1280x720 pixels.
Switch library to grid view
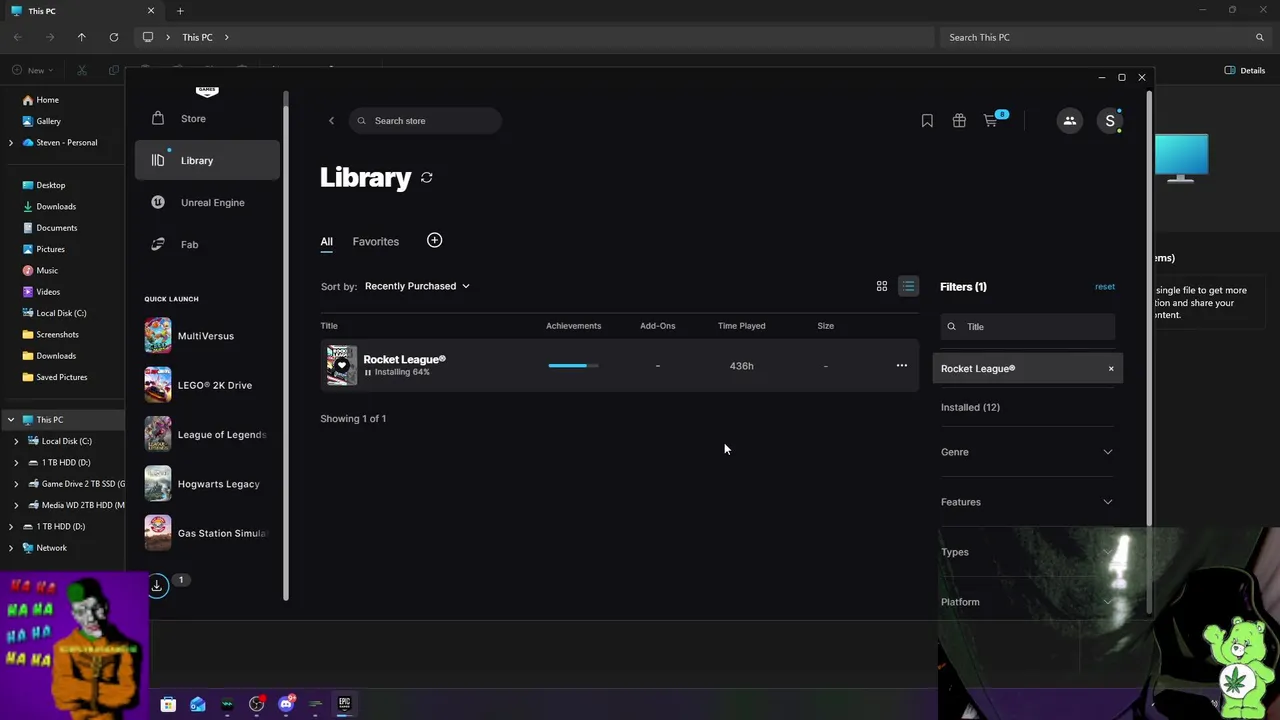click(x=882, y=286)
